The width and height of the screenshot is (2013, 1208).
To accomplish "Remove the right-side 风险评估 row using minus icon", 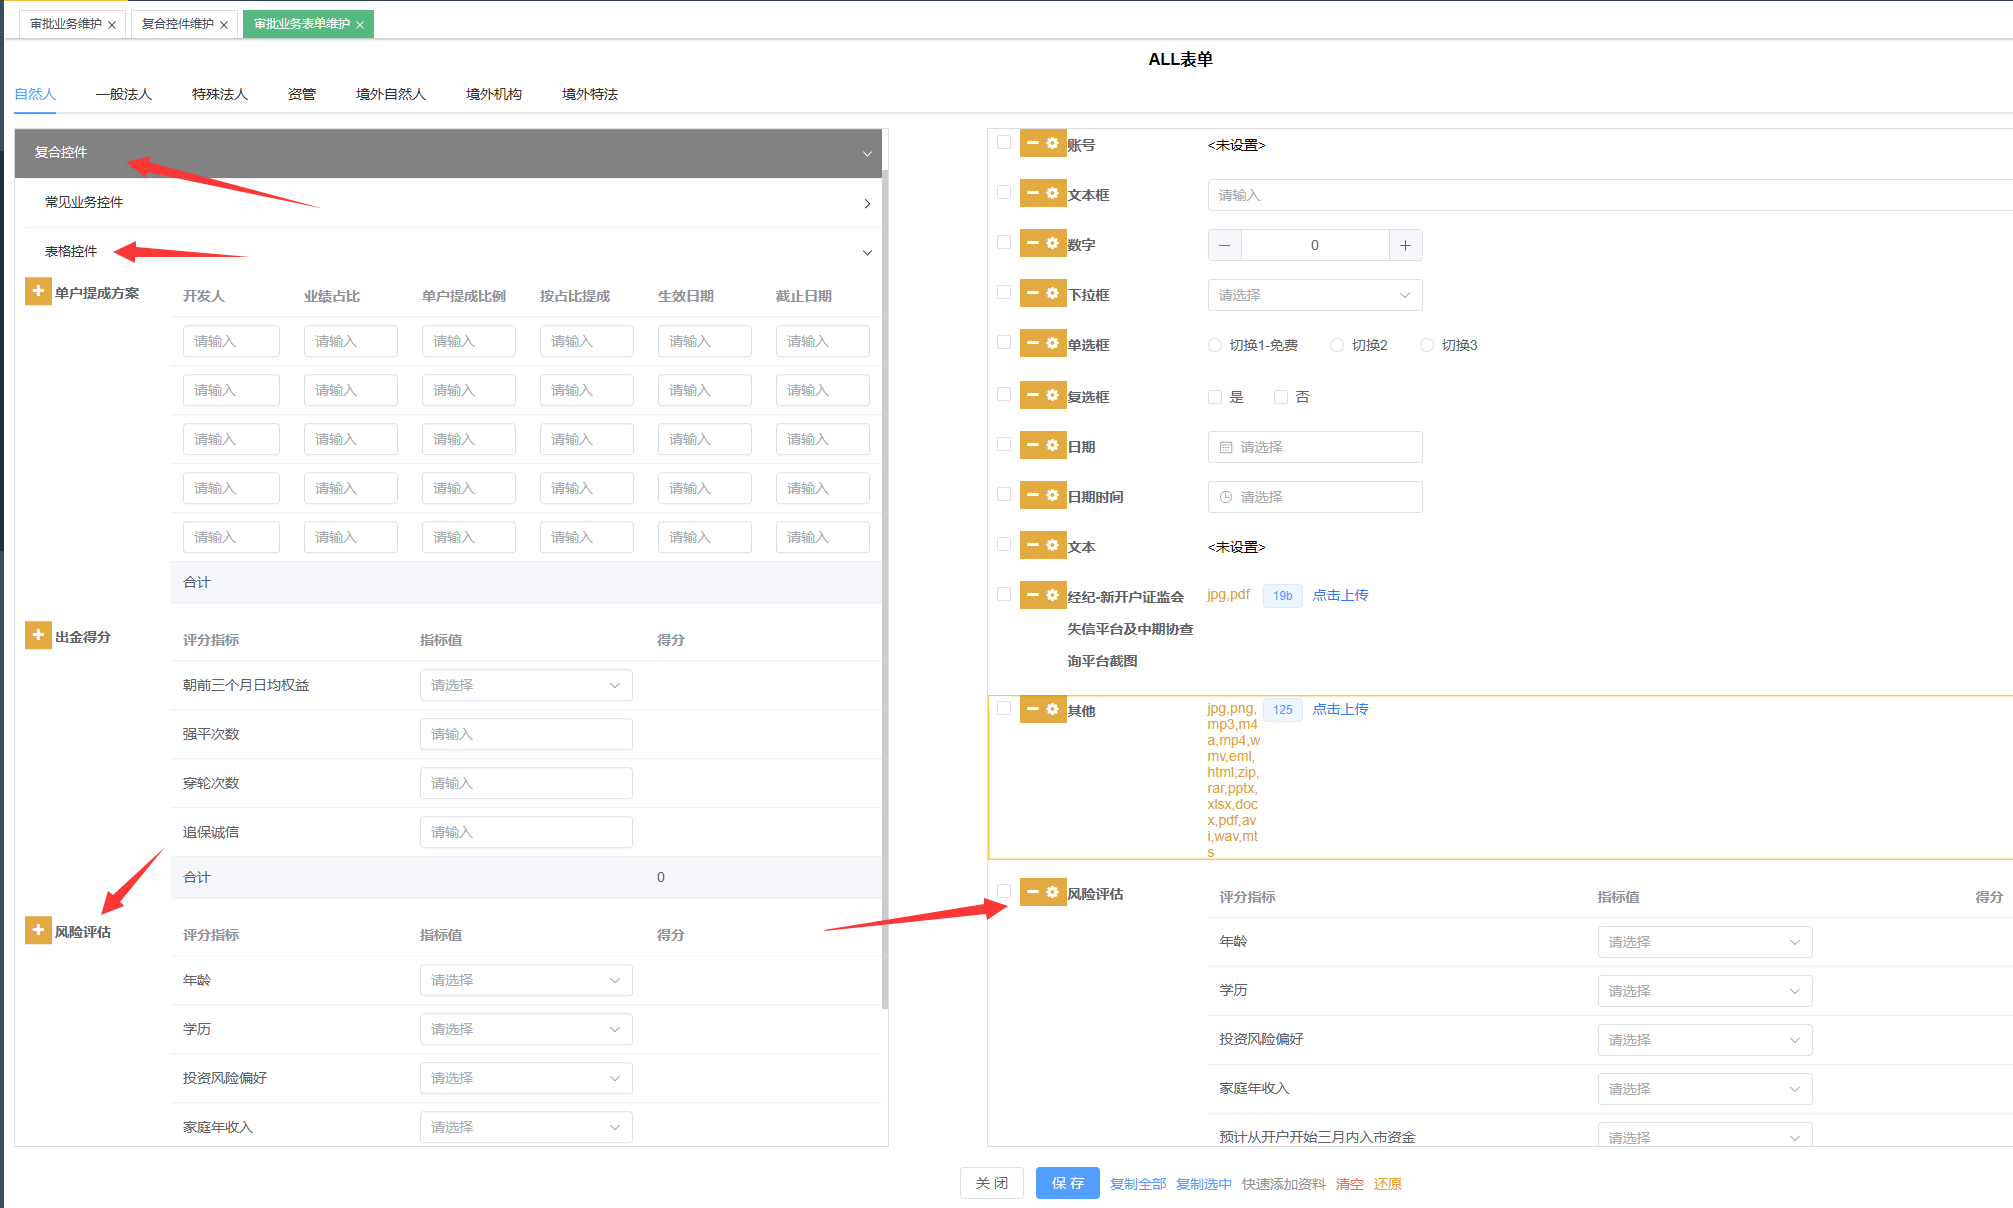I will click(1032, 893).
